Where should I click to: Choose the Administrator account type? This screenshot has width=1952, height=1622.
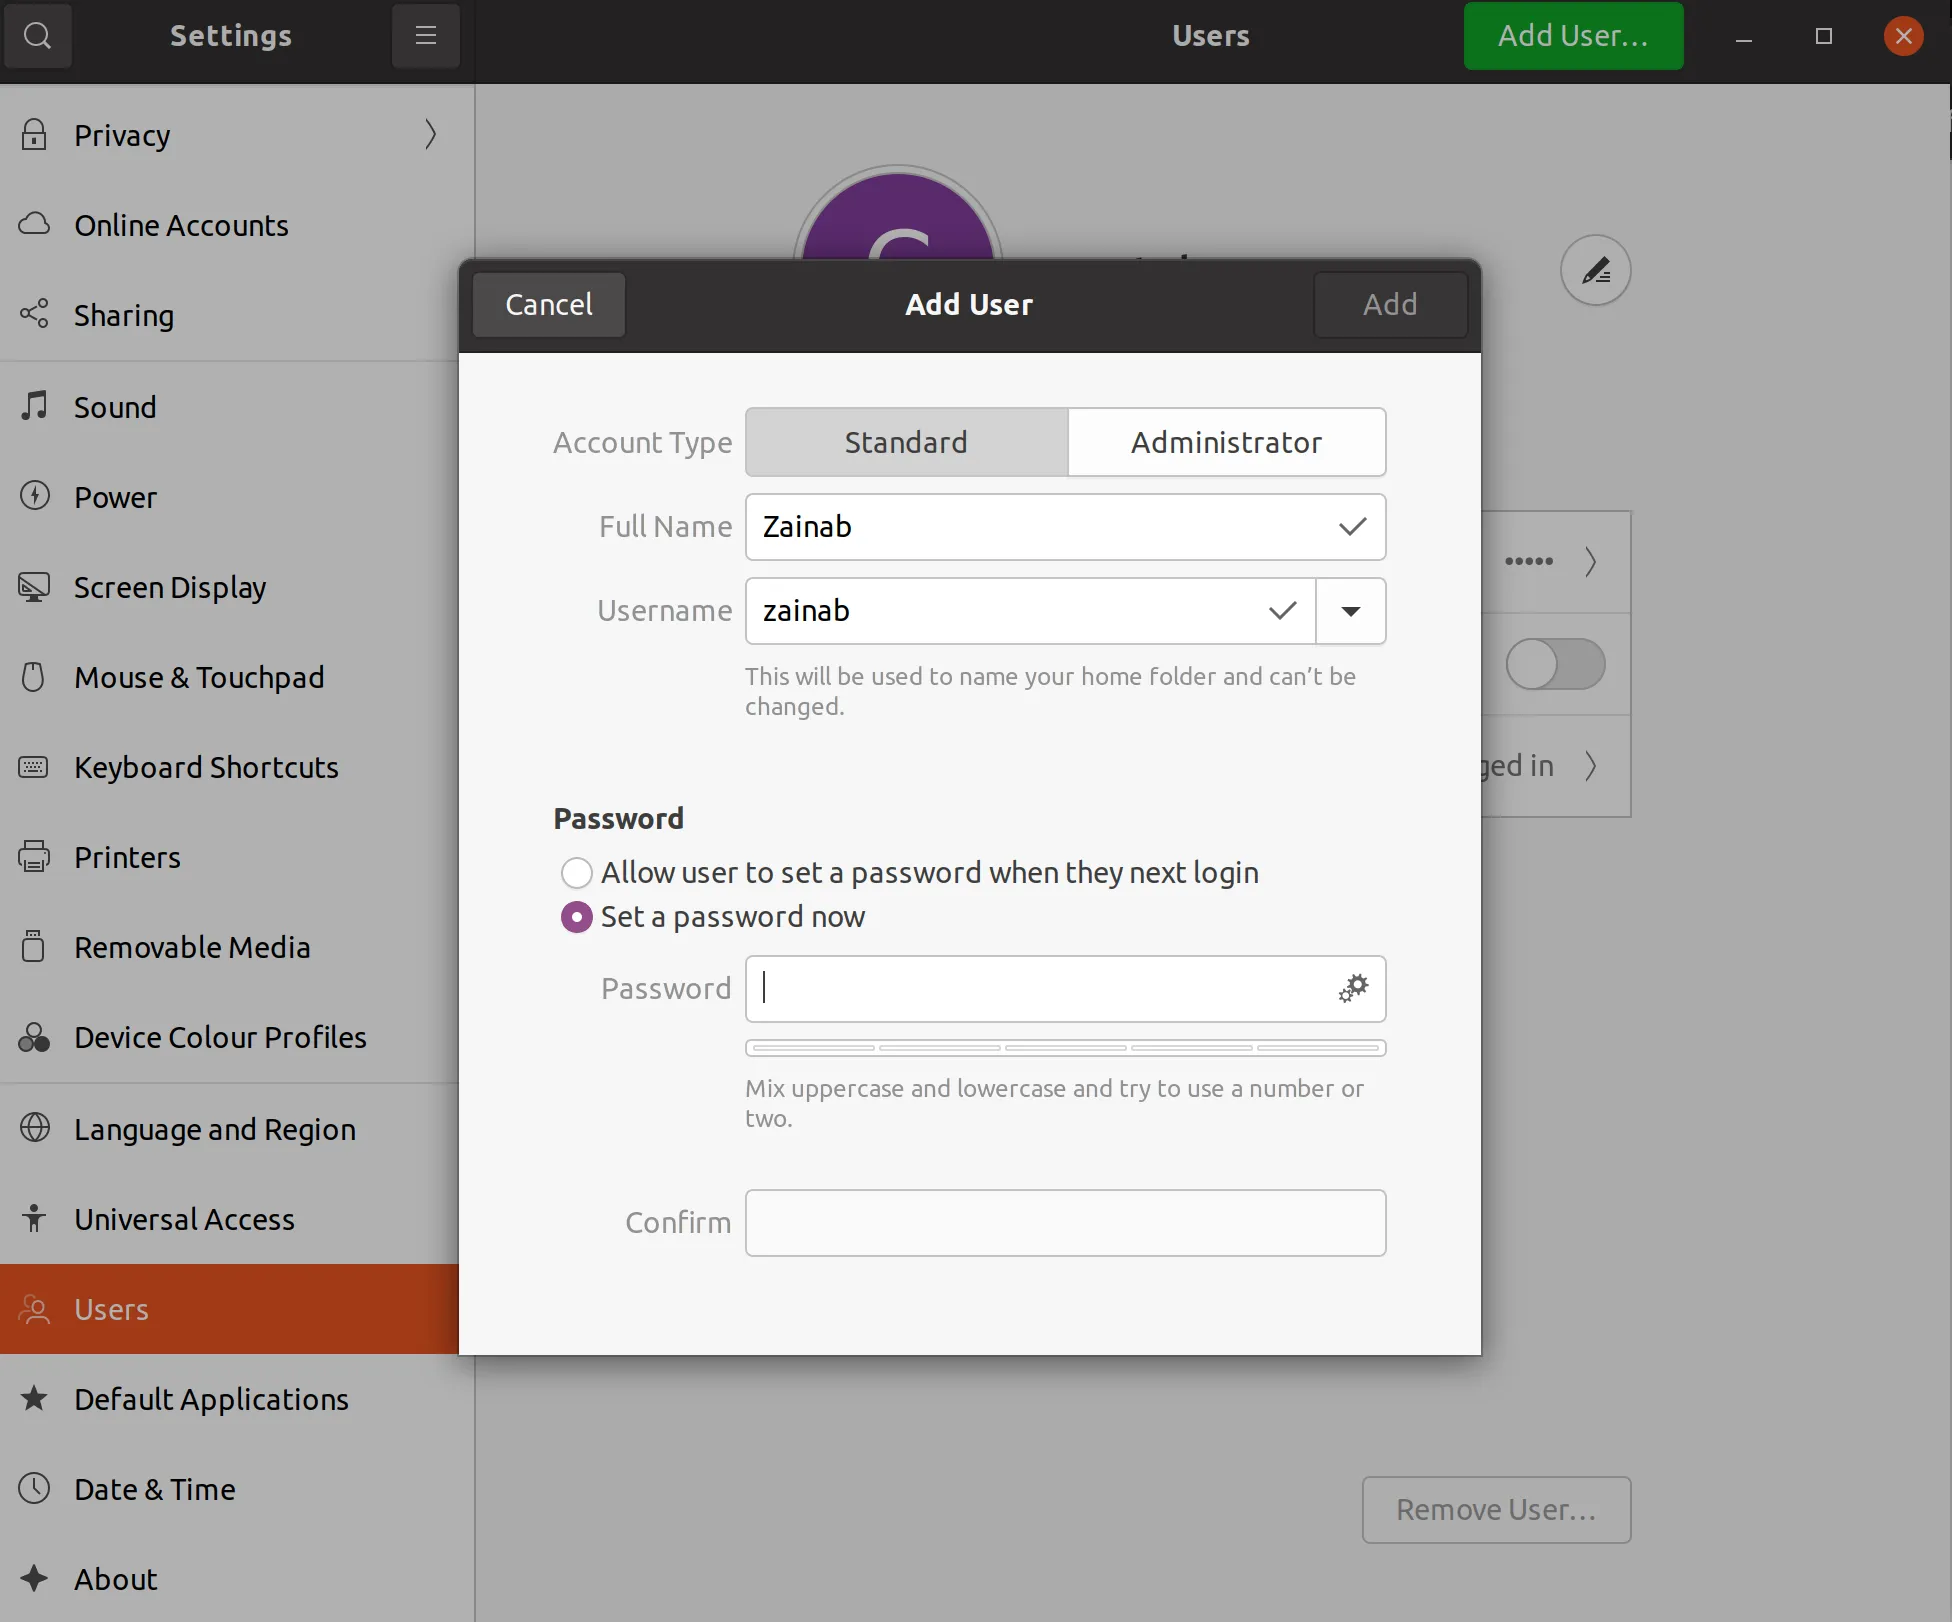coord(1226,442)
